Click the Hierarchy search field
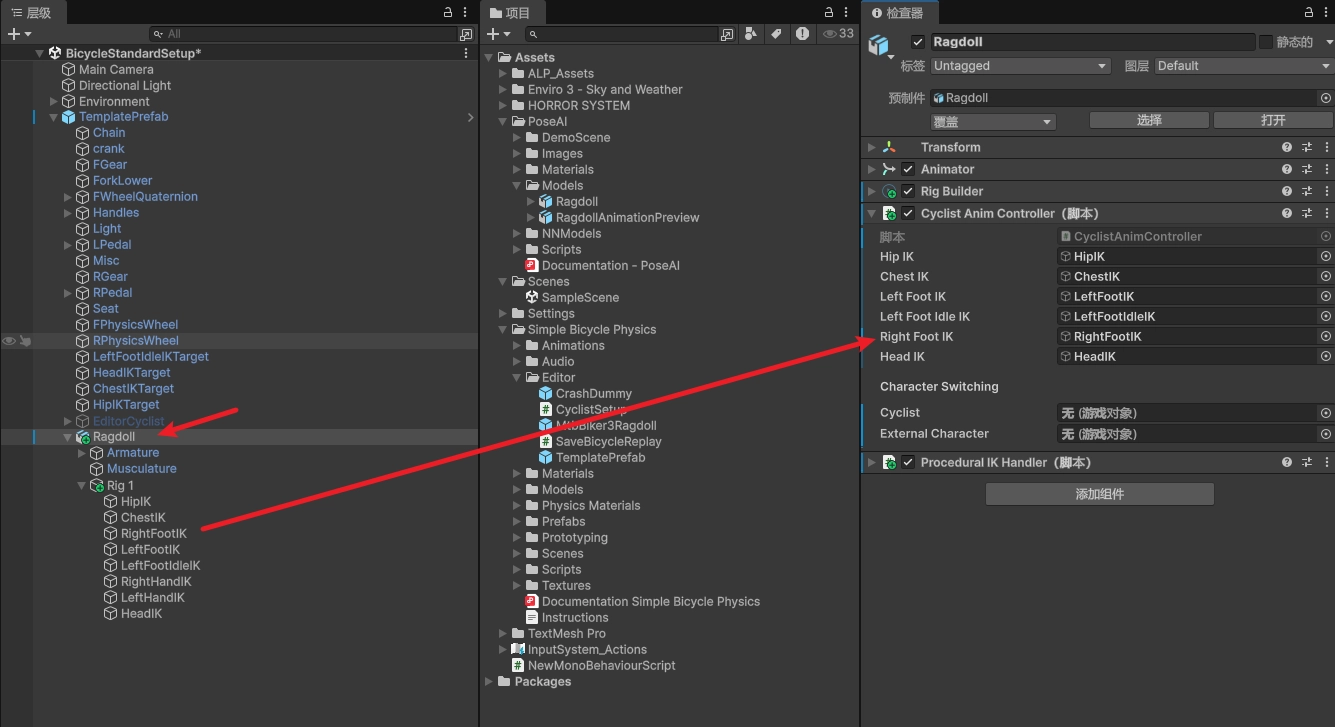This screenshot has height=727, width=1335. tap(303, 34)
